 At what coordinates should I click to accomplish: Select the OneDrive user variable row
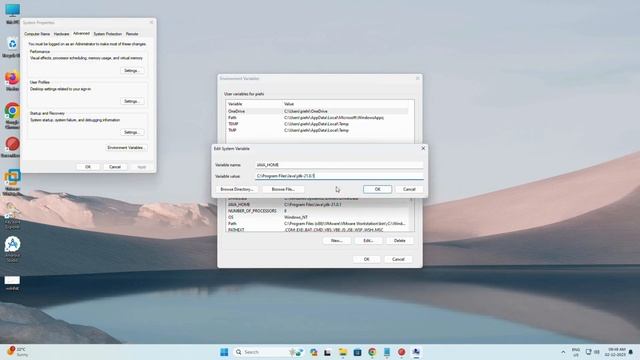click(x=318, y=111)
